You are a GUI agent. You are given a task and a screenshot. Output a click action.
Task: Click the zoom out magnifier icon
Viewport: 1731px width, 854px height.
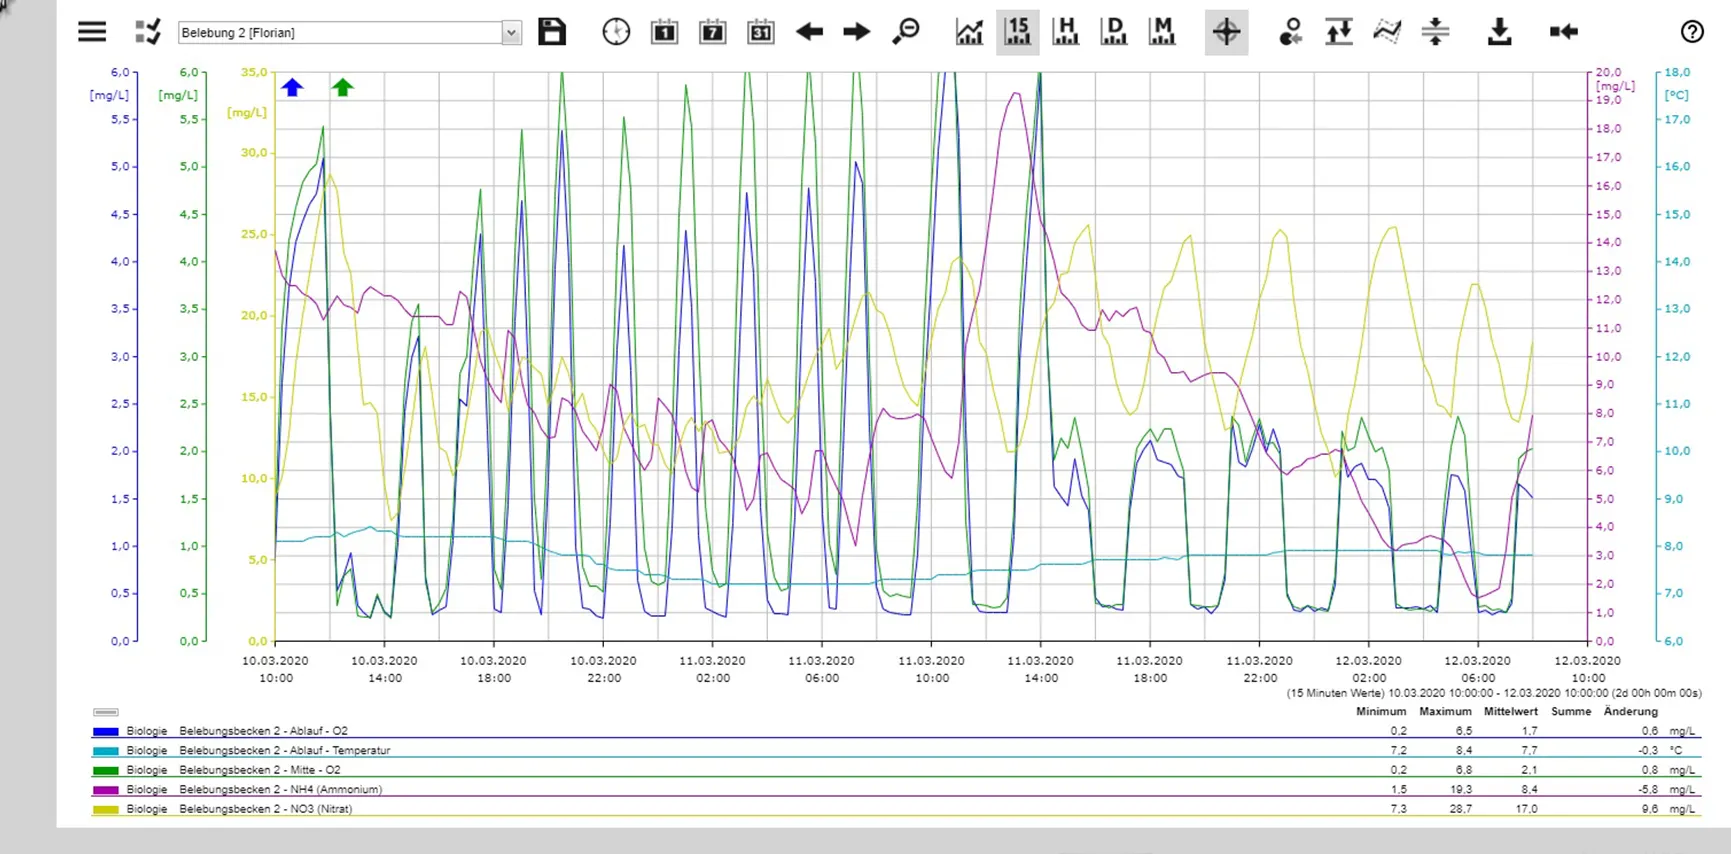coord(906,32)
